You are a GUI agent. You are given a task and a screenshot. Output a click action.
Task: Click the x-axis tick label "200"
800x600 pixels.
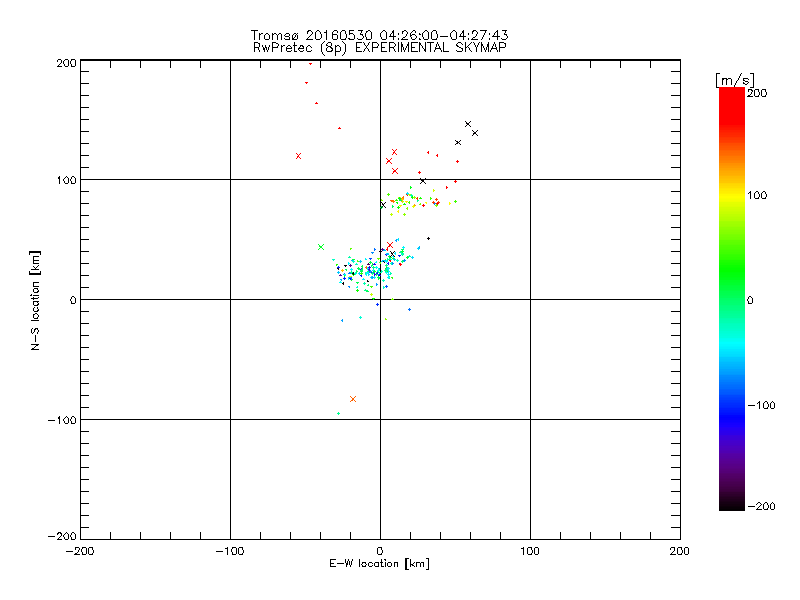[680, 551]
